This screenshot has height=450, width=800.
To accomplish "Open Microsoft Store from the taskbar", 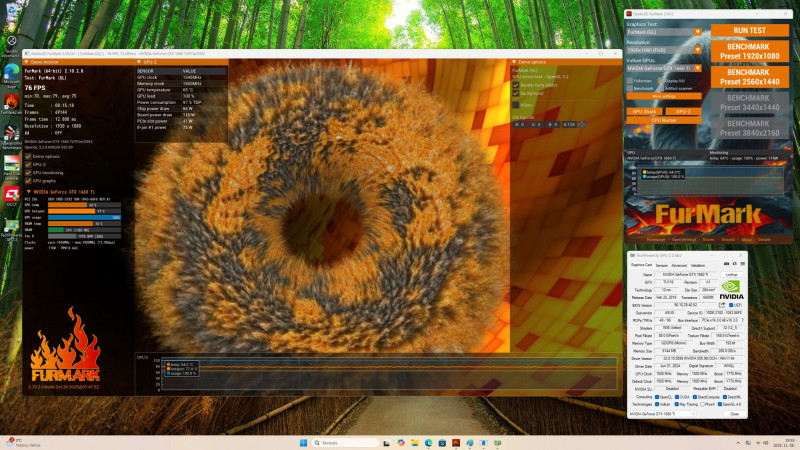I will click(442, 442).
